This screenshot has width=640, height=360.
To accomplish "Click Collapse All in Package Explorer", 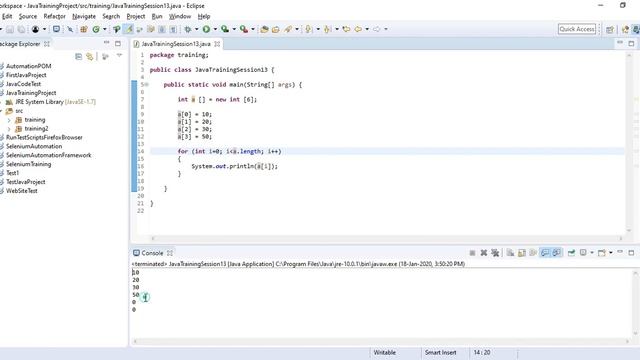I will point(78,56).
